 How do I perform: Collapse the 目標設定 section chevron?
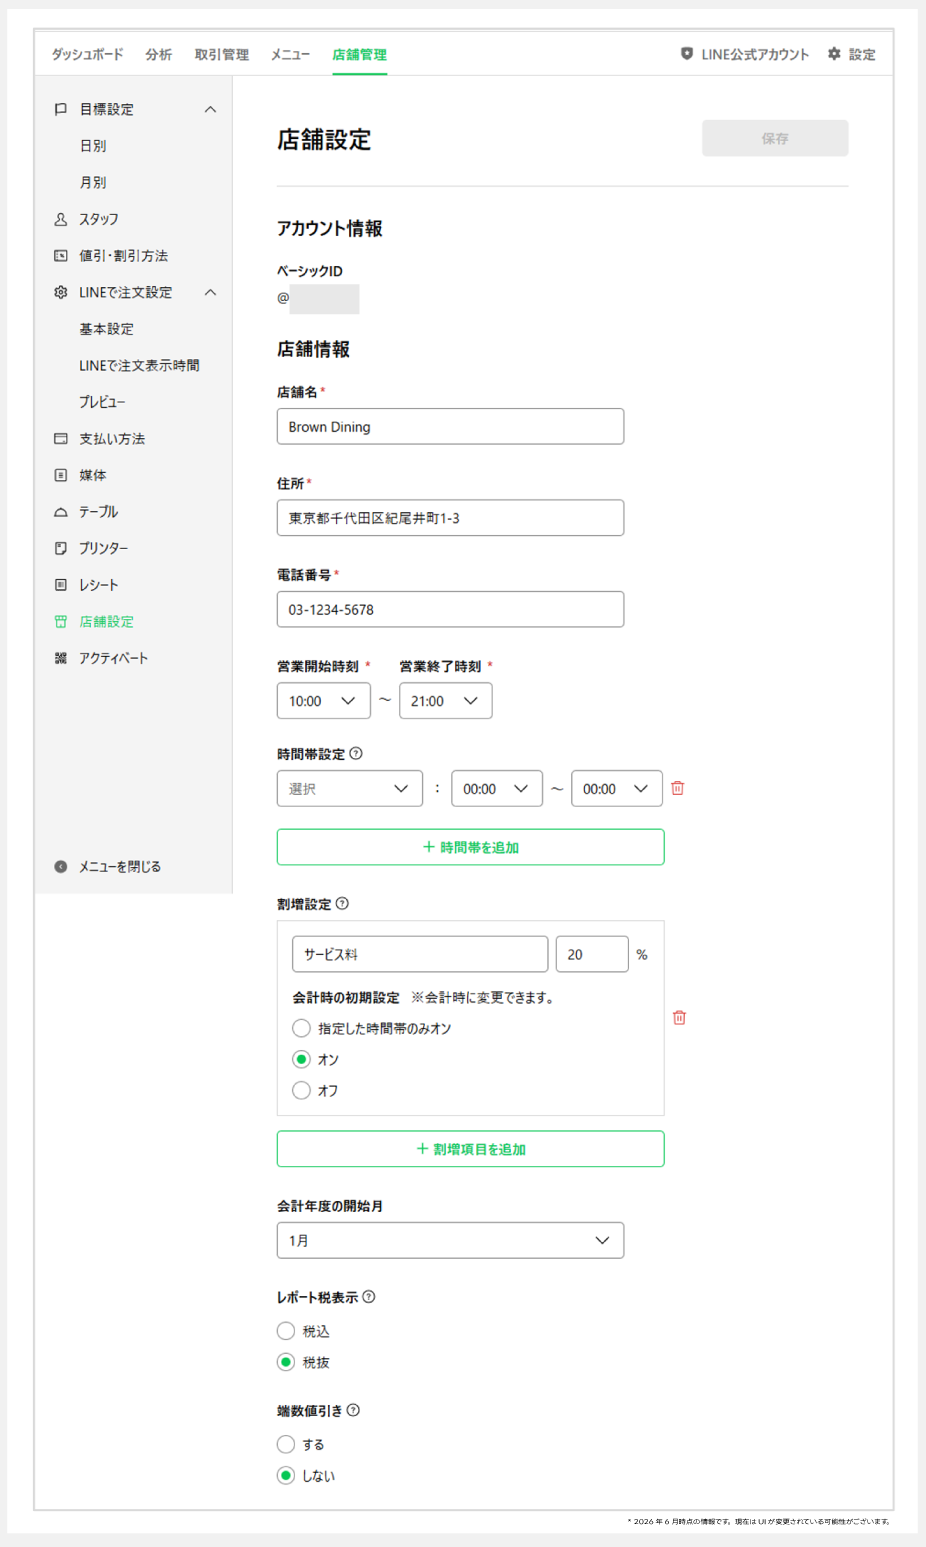[210, 109]
